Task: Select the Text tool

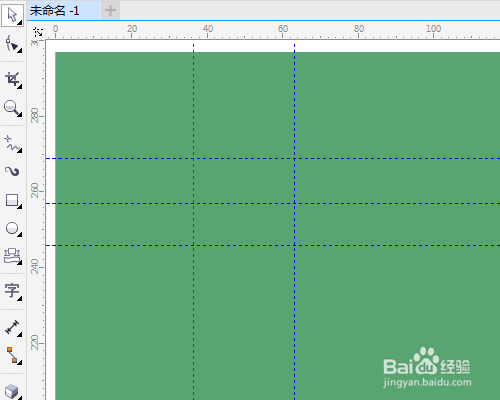Action: (x=12, y=291)
